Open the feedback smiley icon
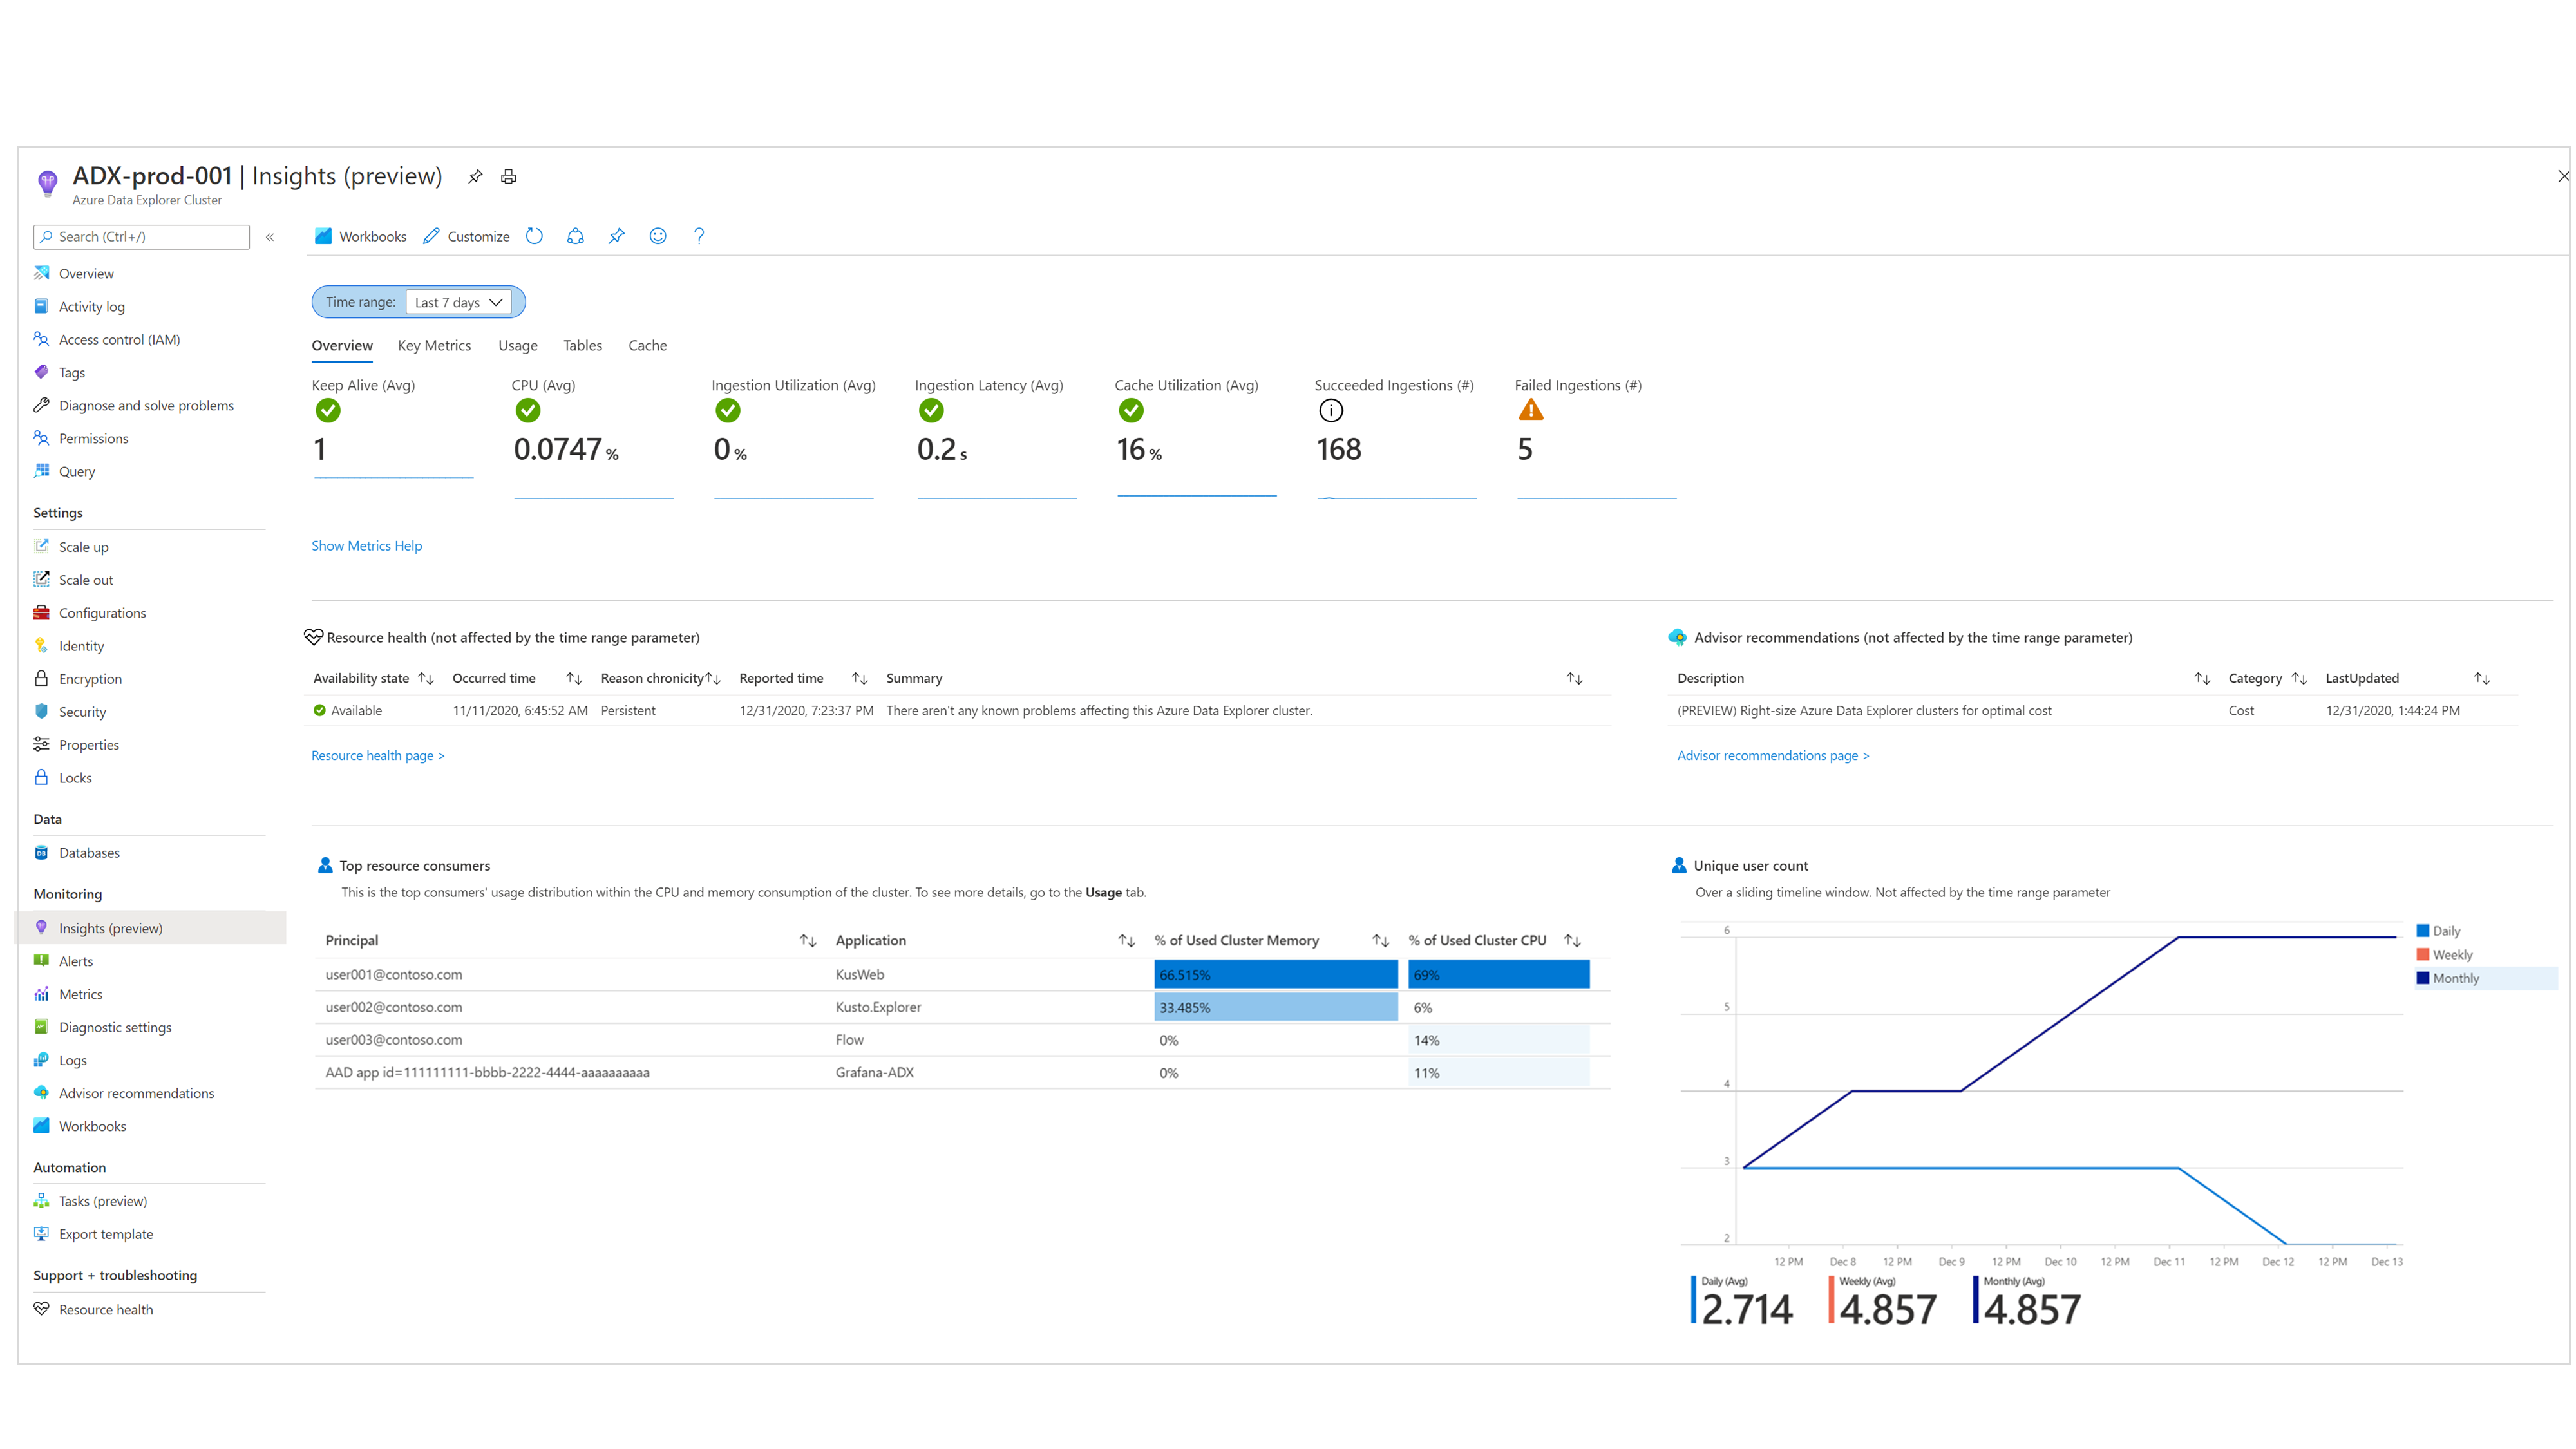 point(657,236)
